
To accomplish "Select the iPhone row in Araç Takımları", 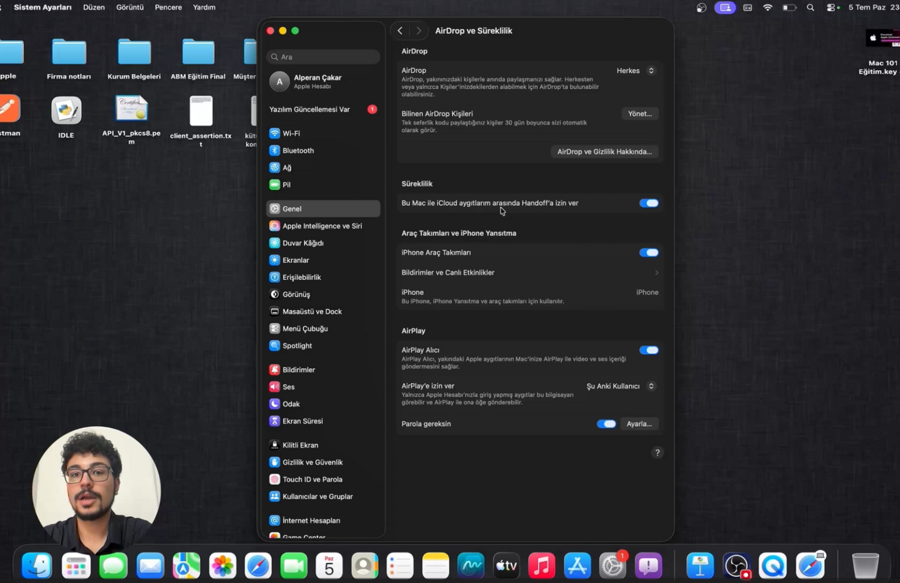I will point(529,296).
